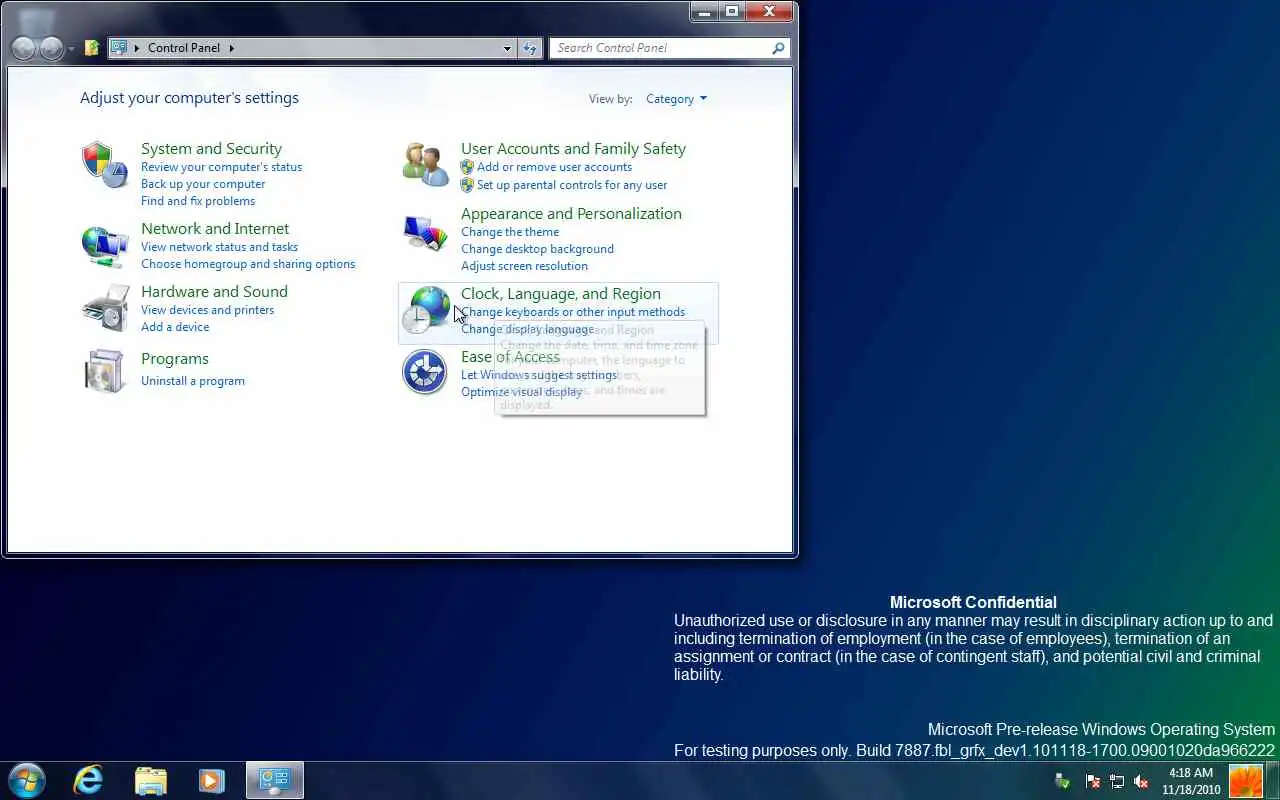Open the View by Category dropdown

676,99
